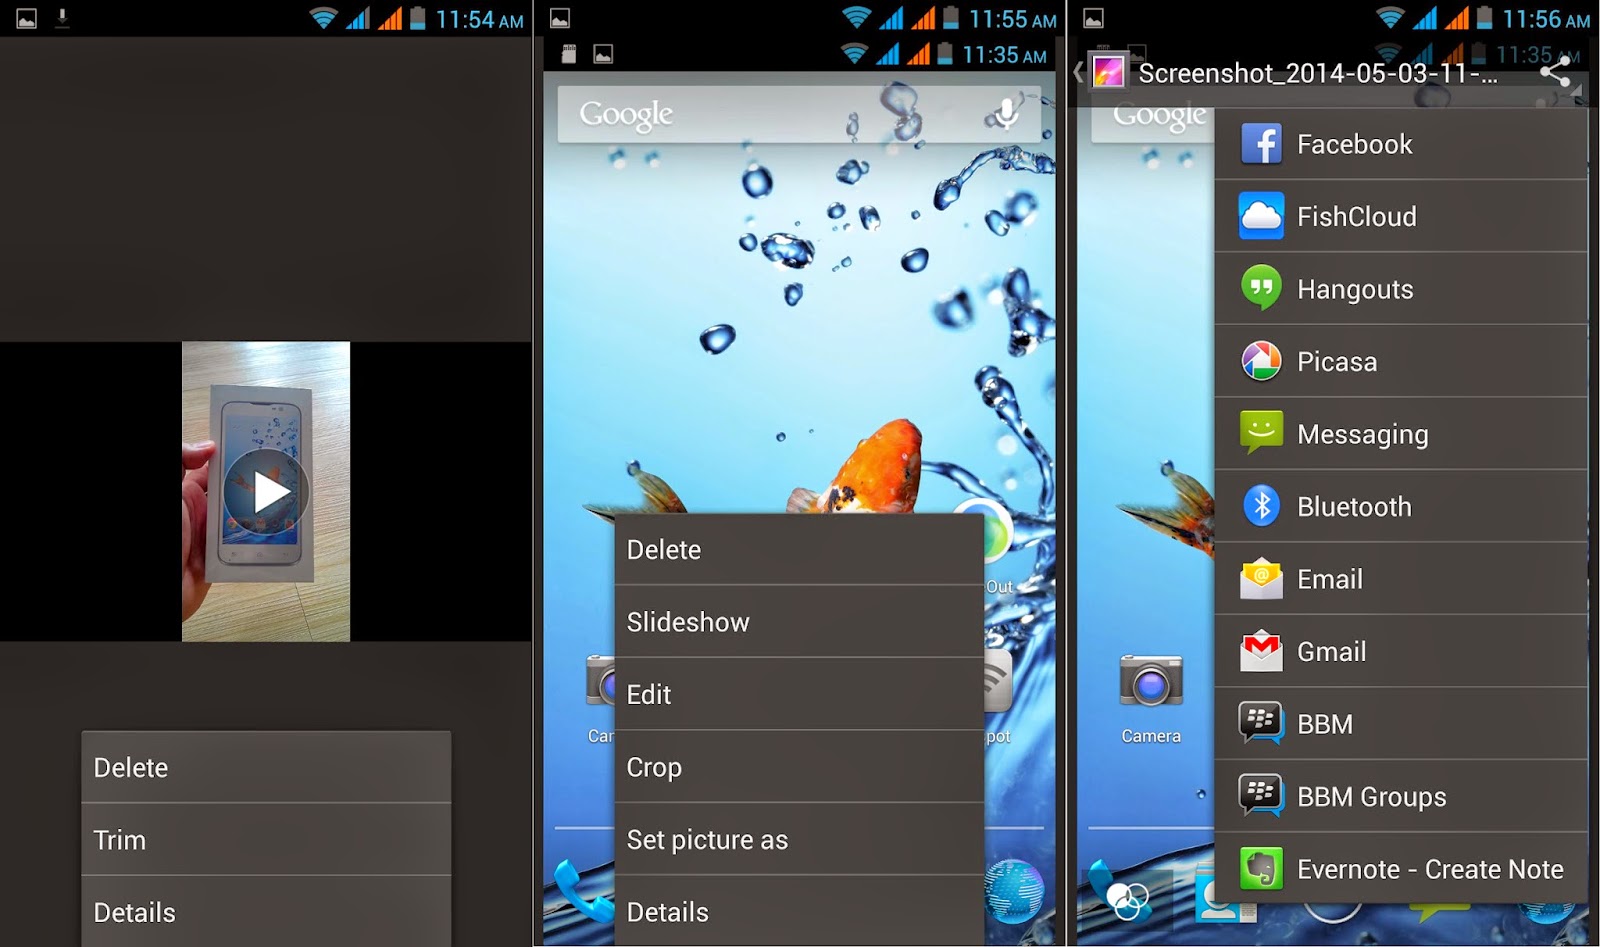Tap the orange signal bars next to 11:56 AM
Viewport: 1600px width, 947px height.
pos(1456,18)
